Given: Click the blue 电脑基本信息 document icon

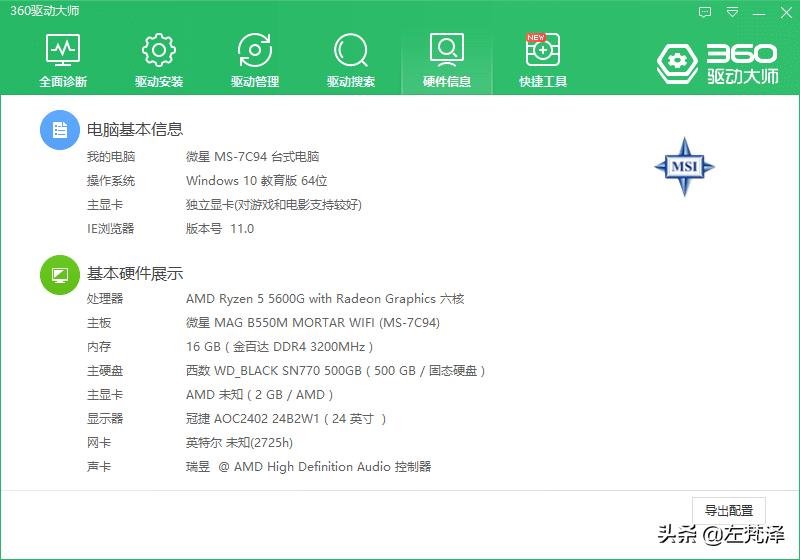Looking at the screenshot, I should point(60,130).
